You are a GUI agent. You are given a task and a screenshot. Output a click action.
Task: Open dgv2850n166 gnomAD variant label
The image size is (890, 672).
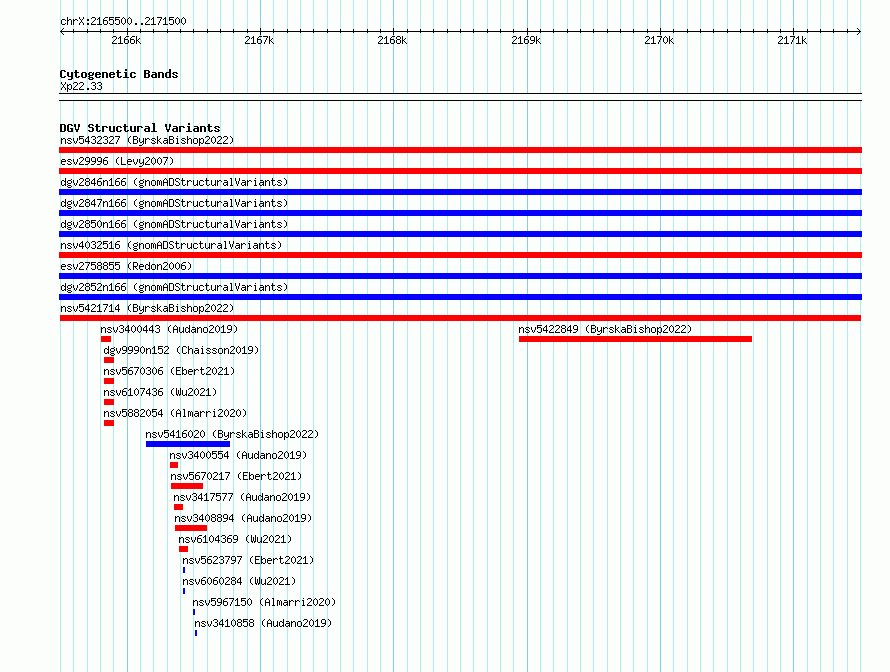(174, 224)
